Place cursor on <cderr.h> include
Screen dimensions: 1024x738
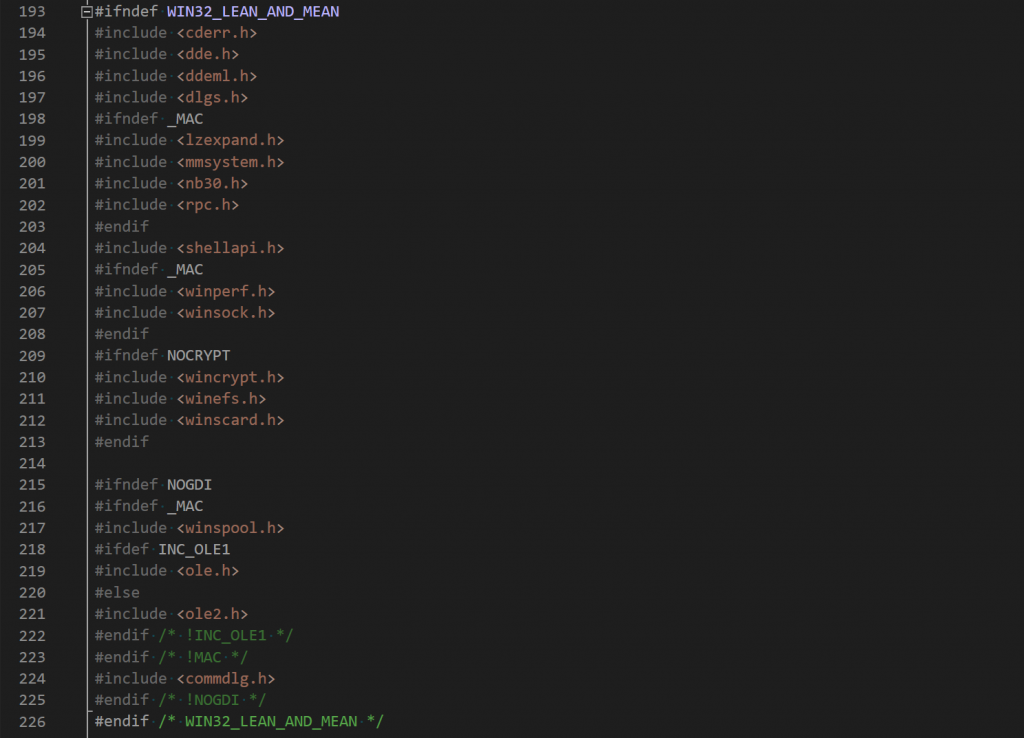[212, 33]
